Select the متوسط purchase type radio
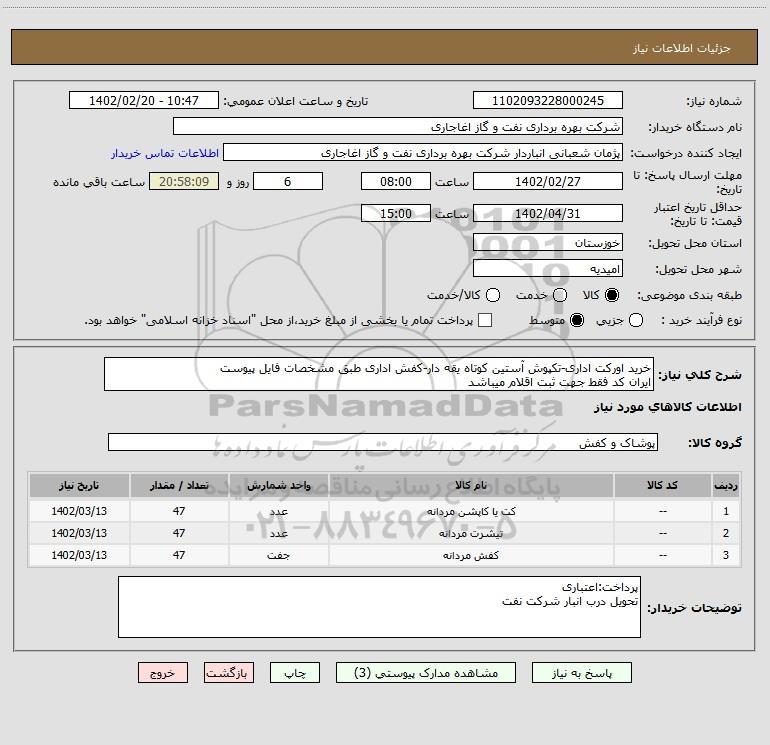The height and width of the screenshot is (745, 770). tap(577, 320)
